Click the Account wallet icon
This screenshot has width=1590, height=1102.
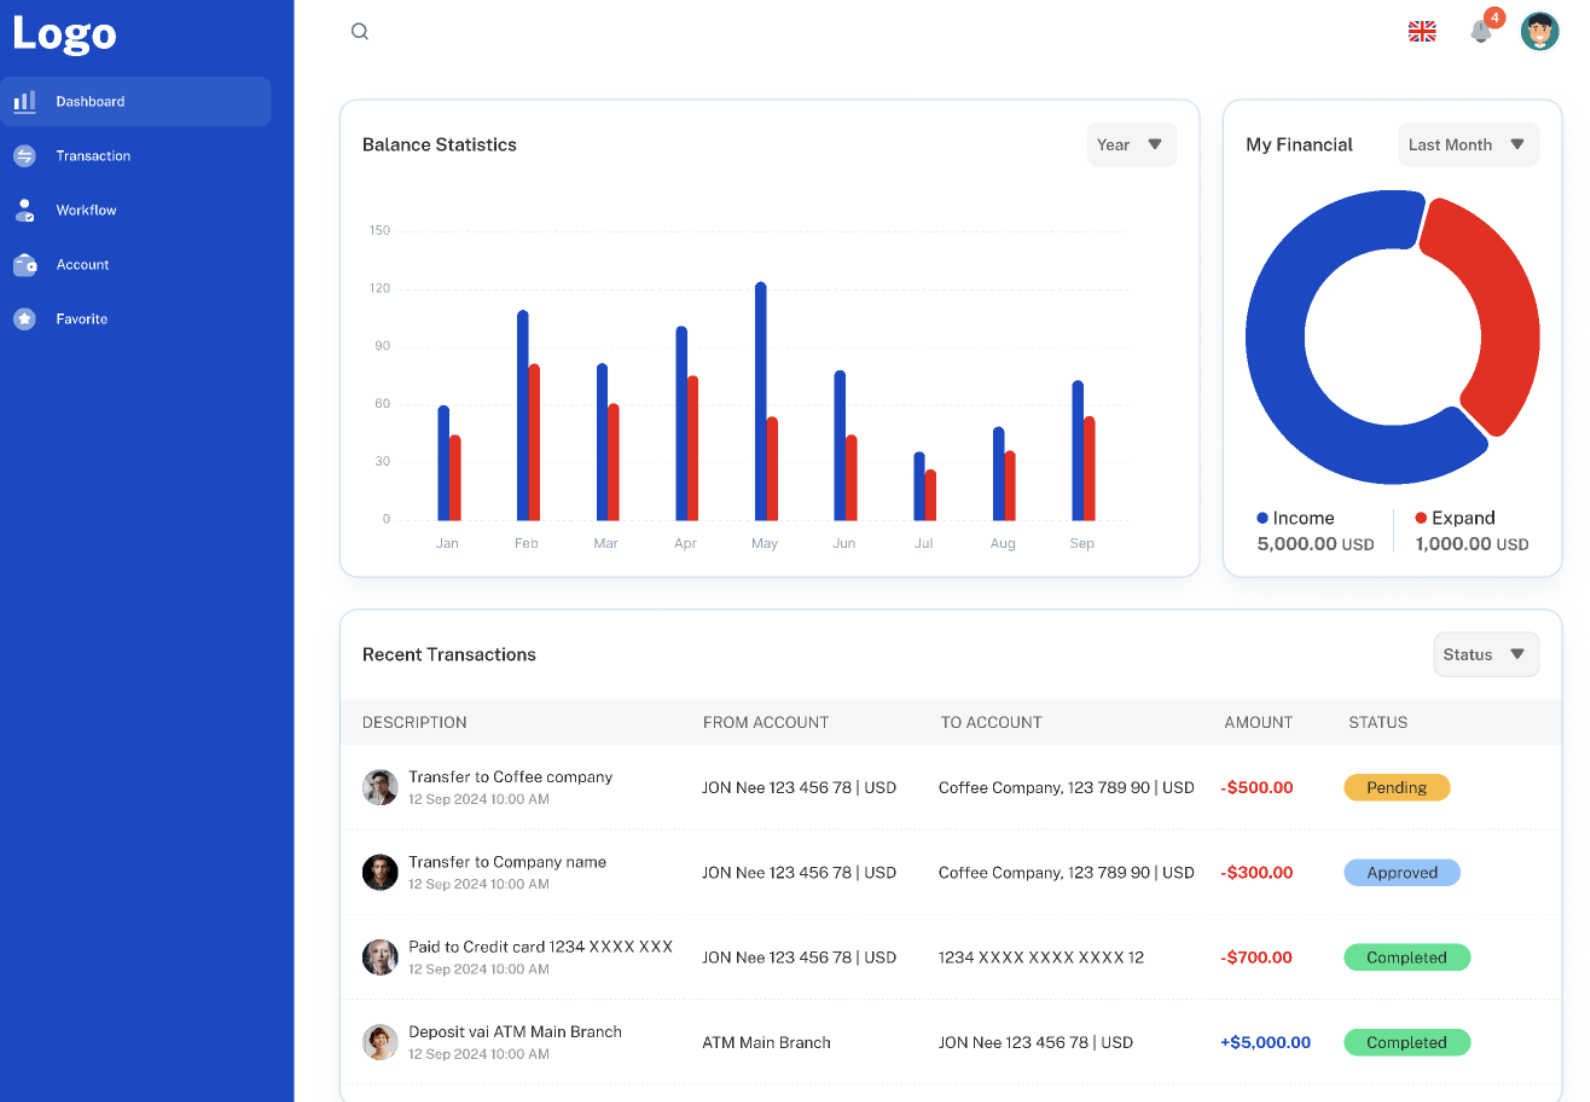(x=25, y=265)
